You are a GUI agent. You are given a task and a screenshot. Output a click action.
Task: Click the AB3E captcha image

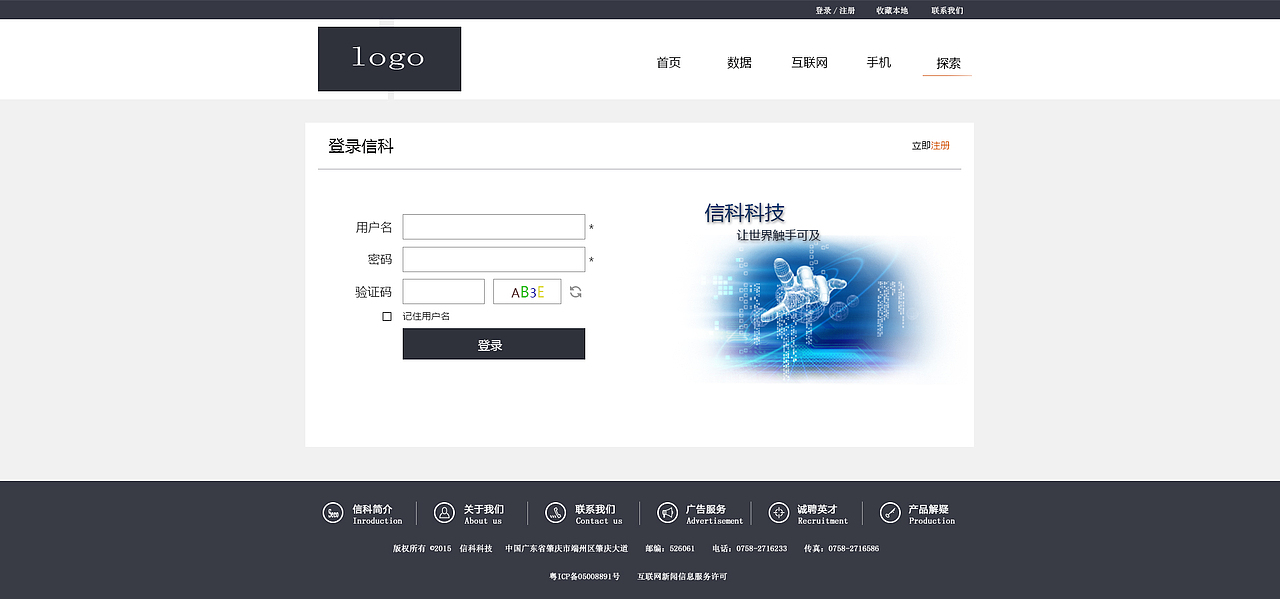coord(527,291)
